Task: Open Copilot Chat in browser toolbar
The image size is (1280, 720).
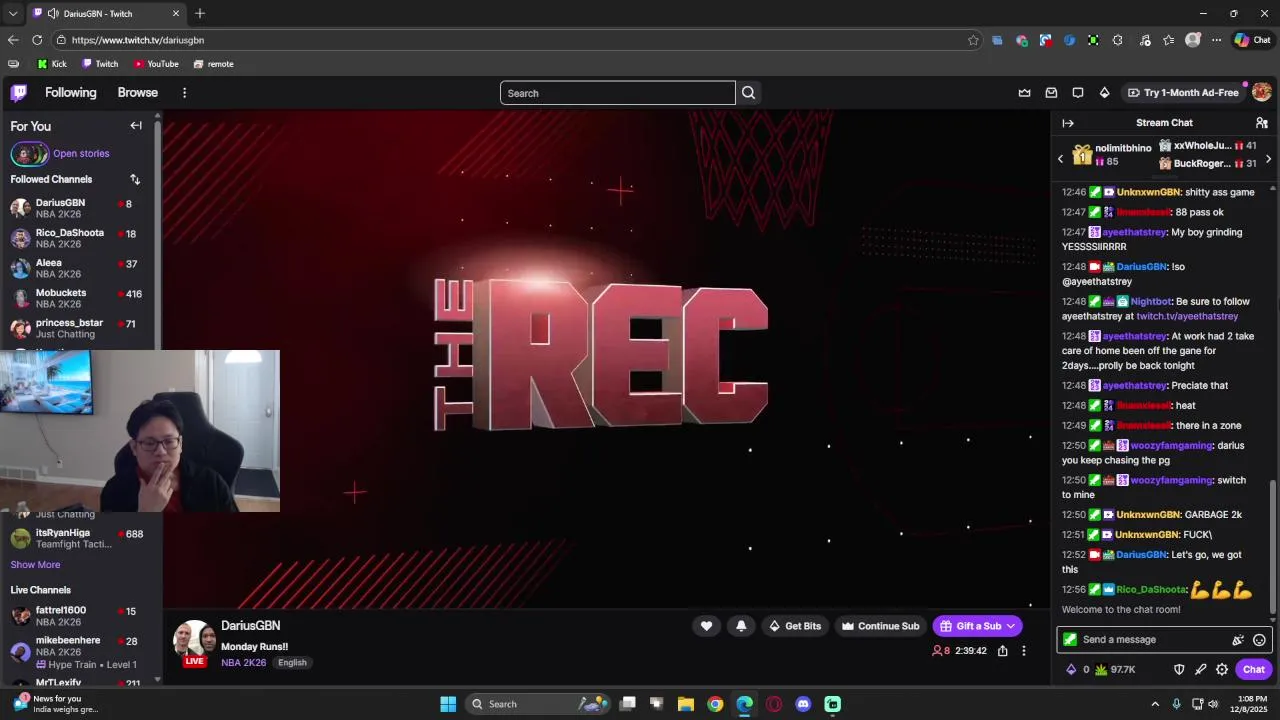Action: (1253, 40)
